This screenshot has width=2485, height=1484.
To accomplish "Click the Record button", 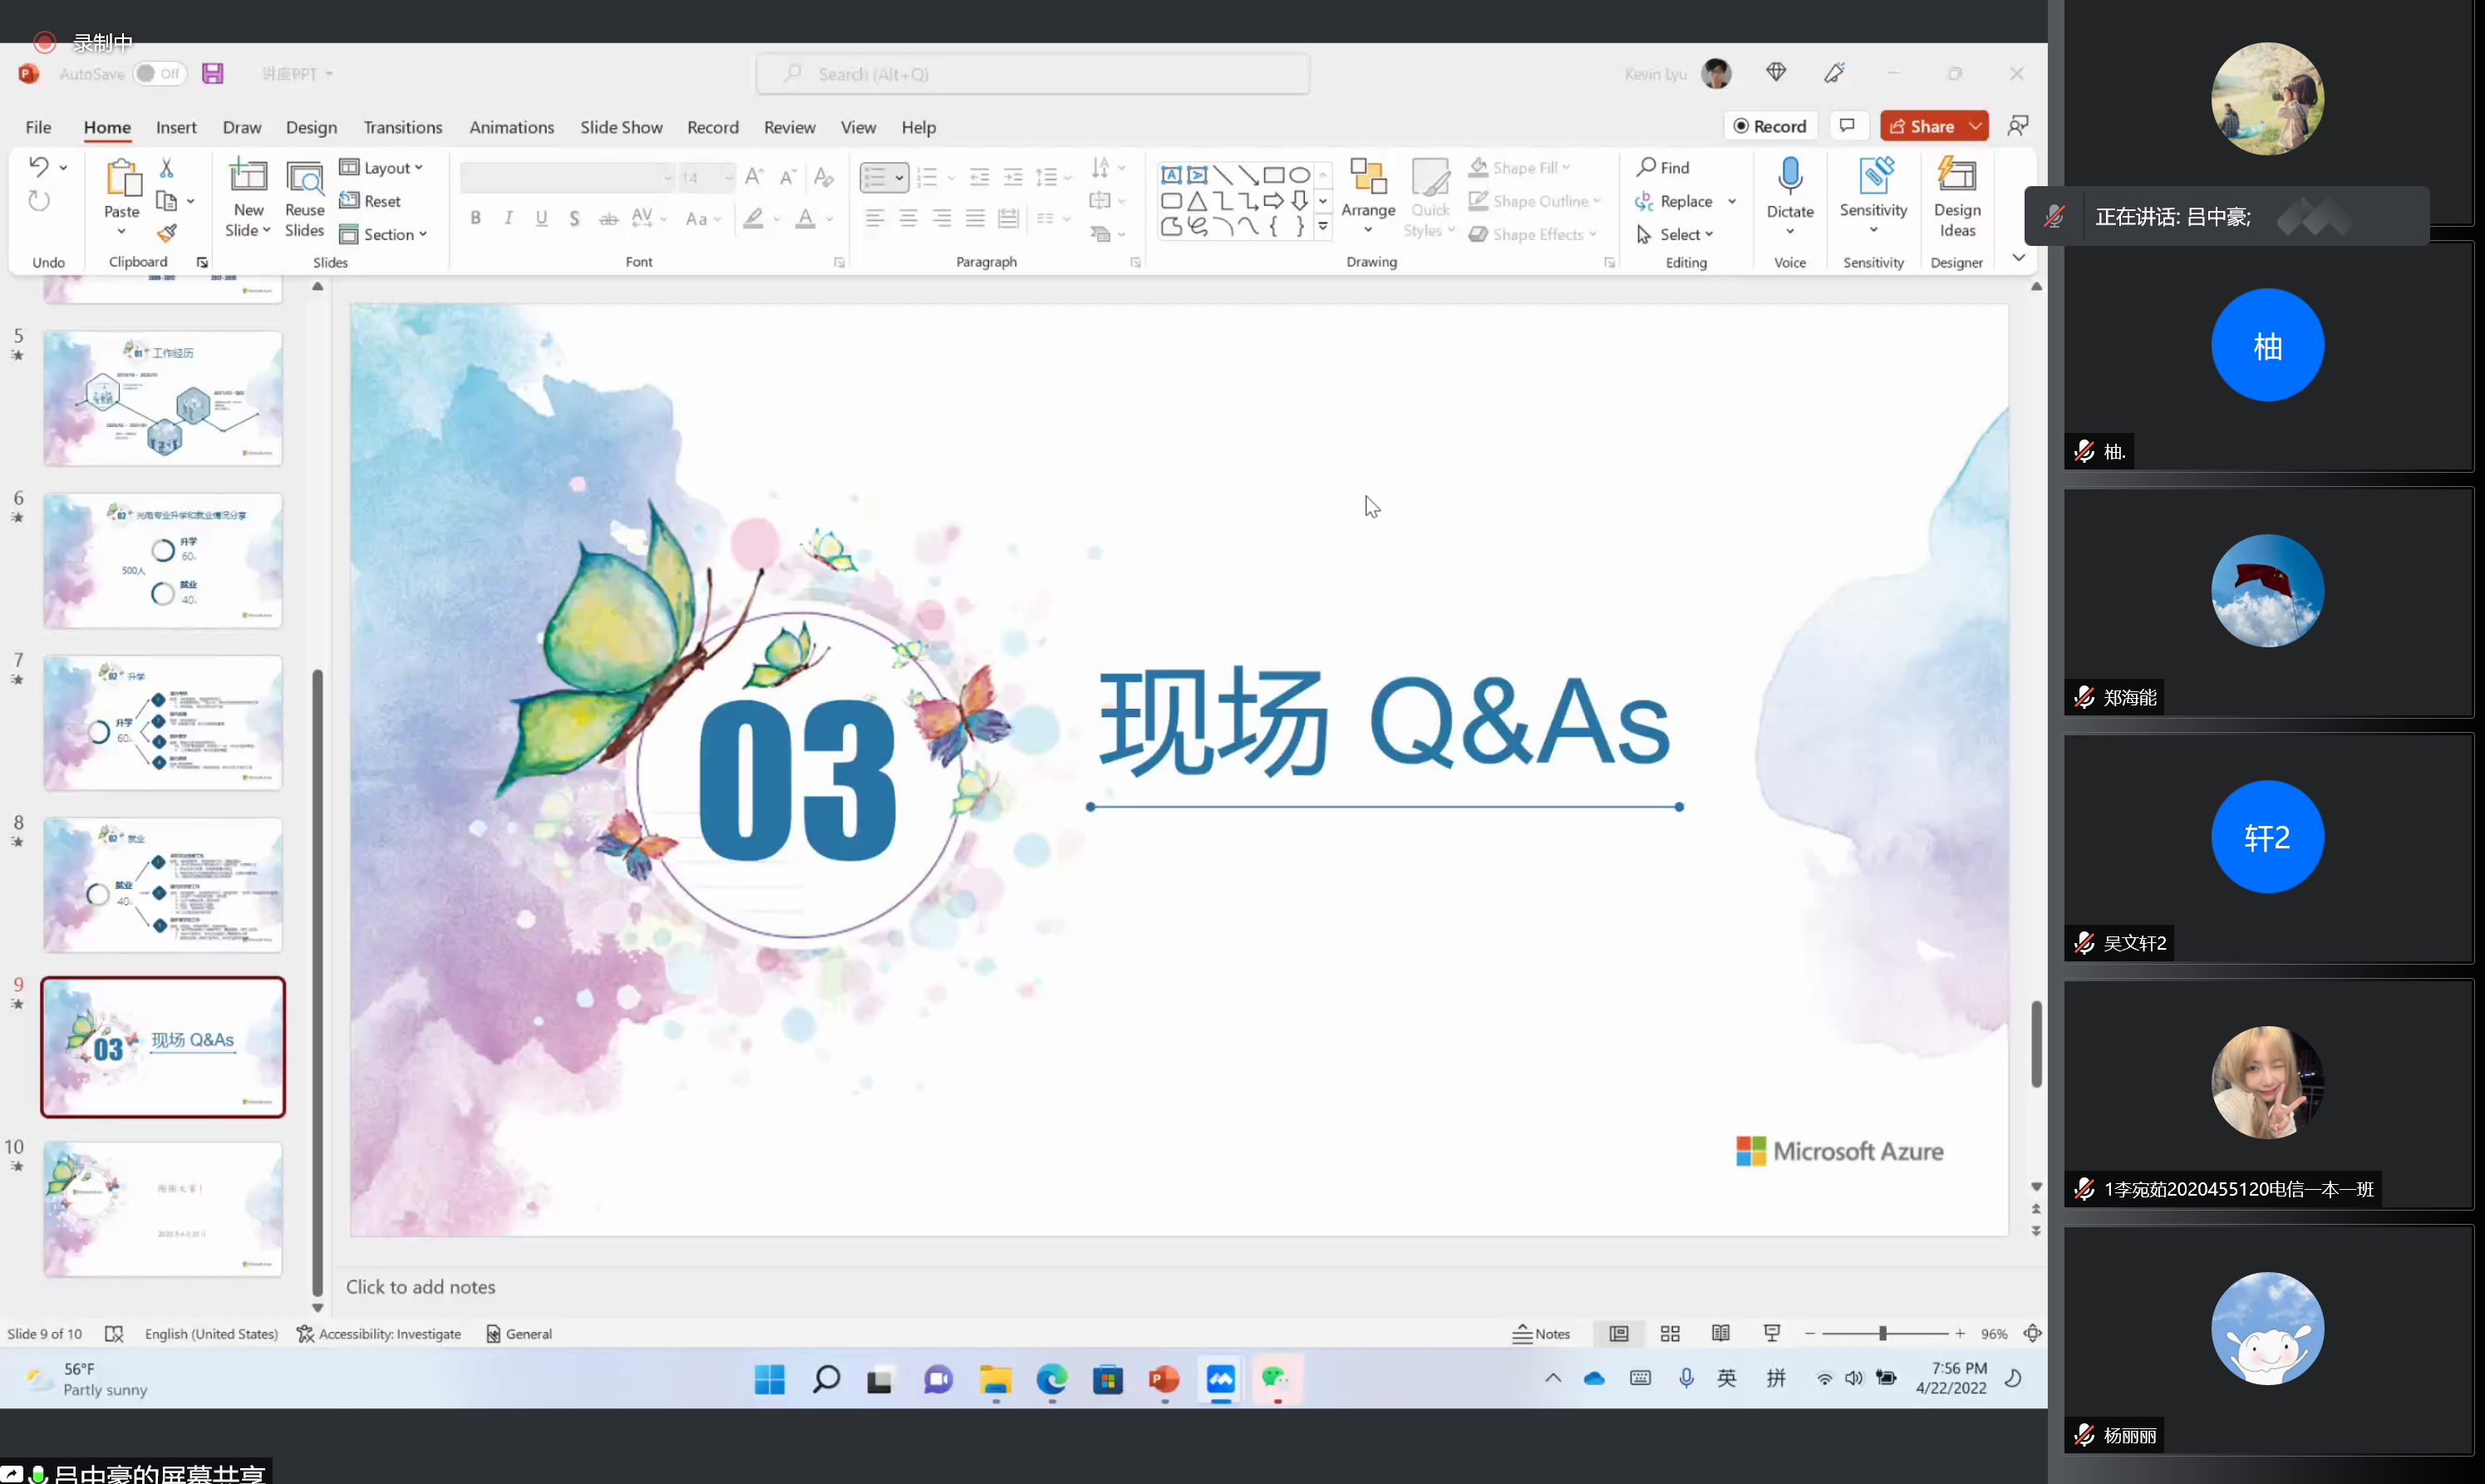I will [x=1769, y=126].
